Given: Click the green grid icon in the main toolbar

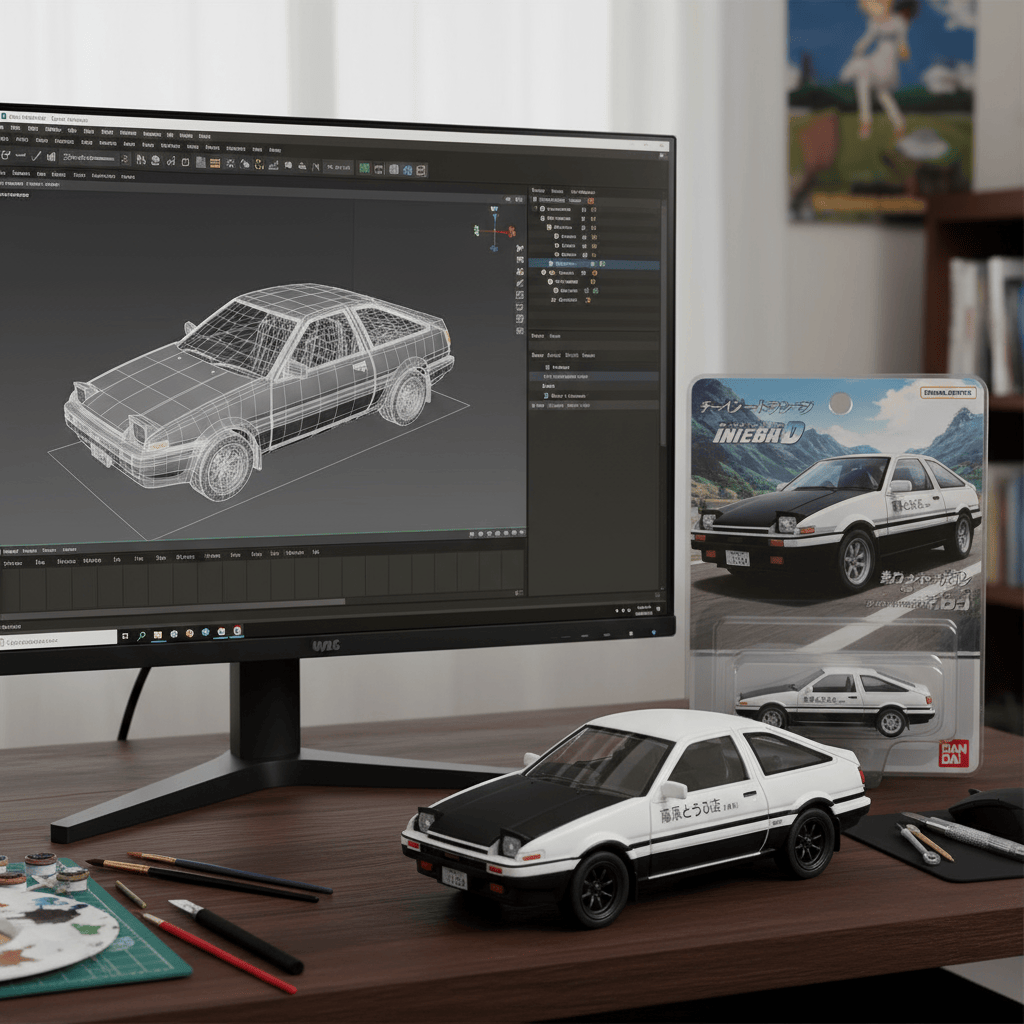Looking at the screenshot, I should click(x=364, y=168).
